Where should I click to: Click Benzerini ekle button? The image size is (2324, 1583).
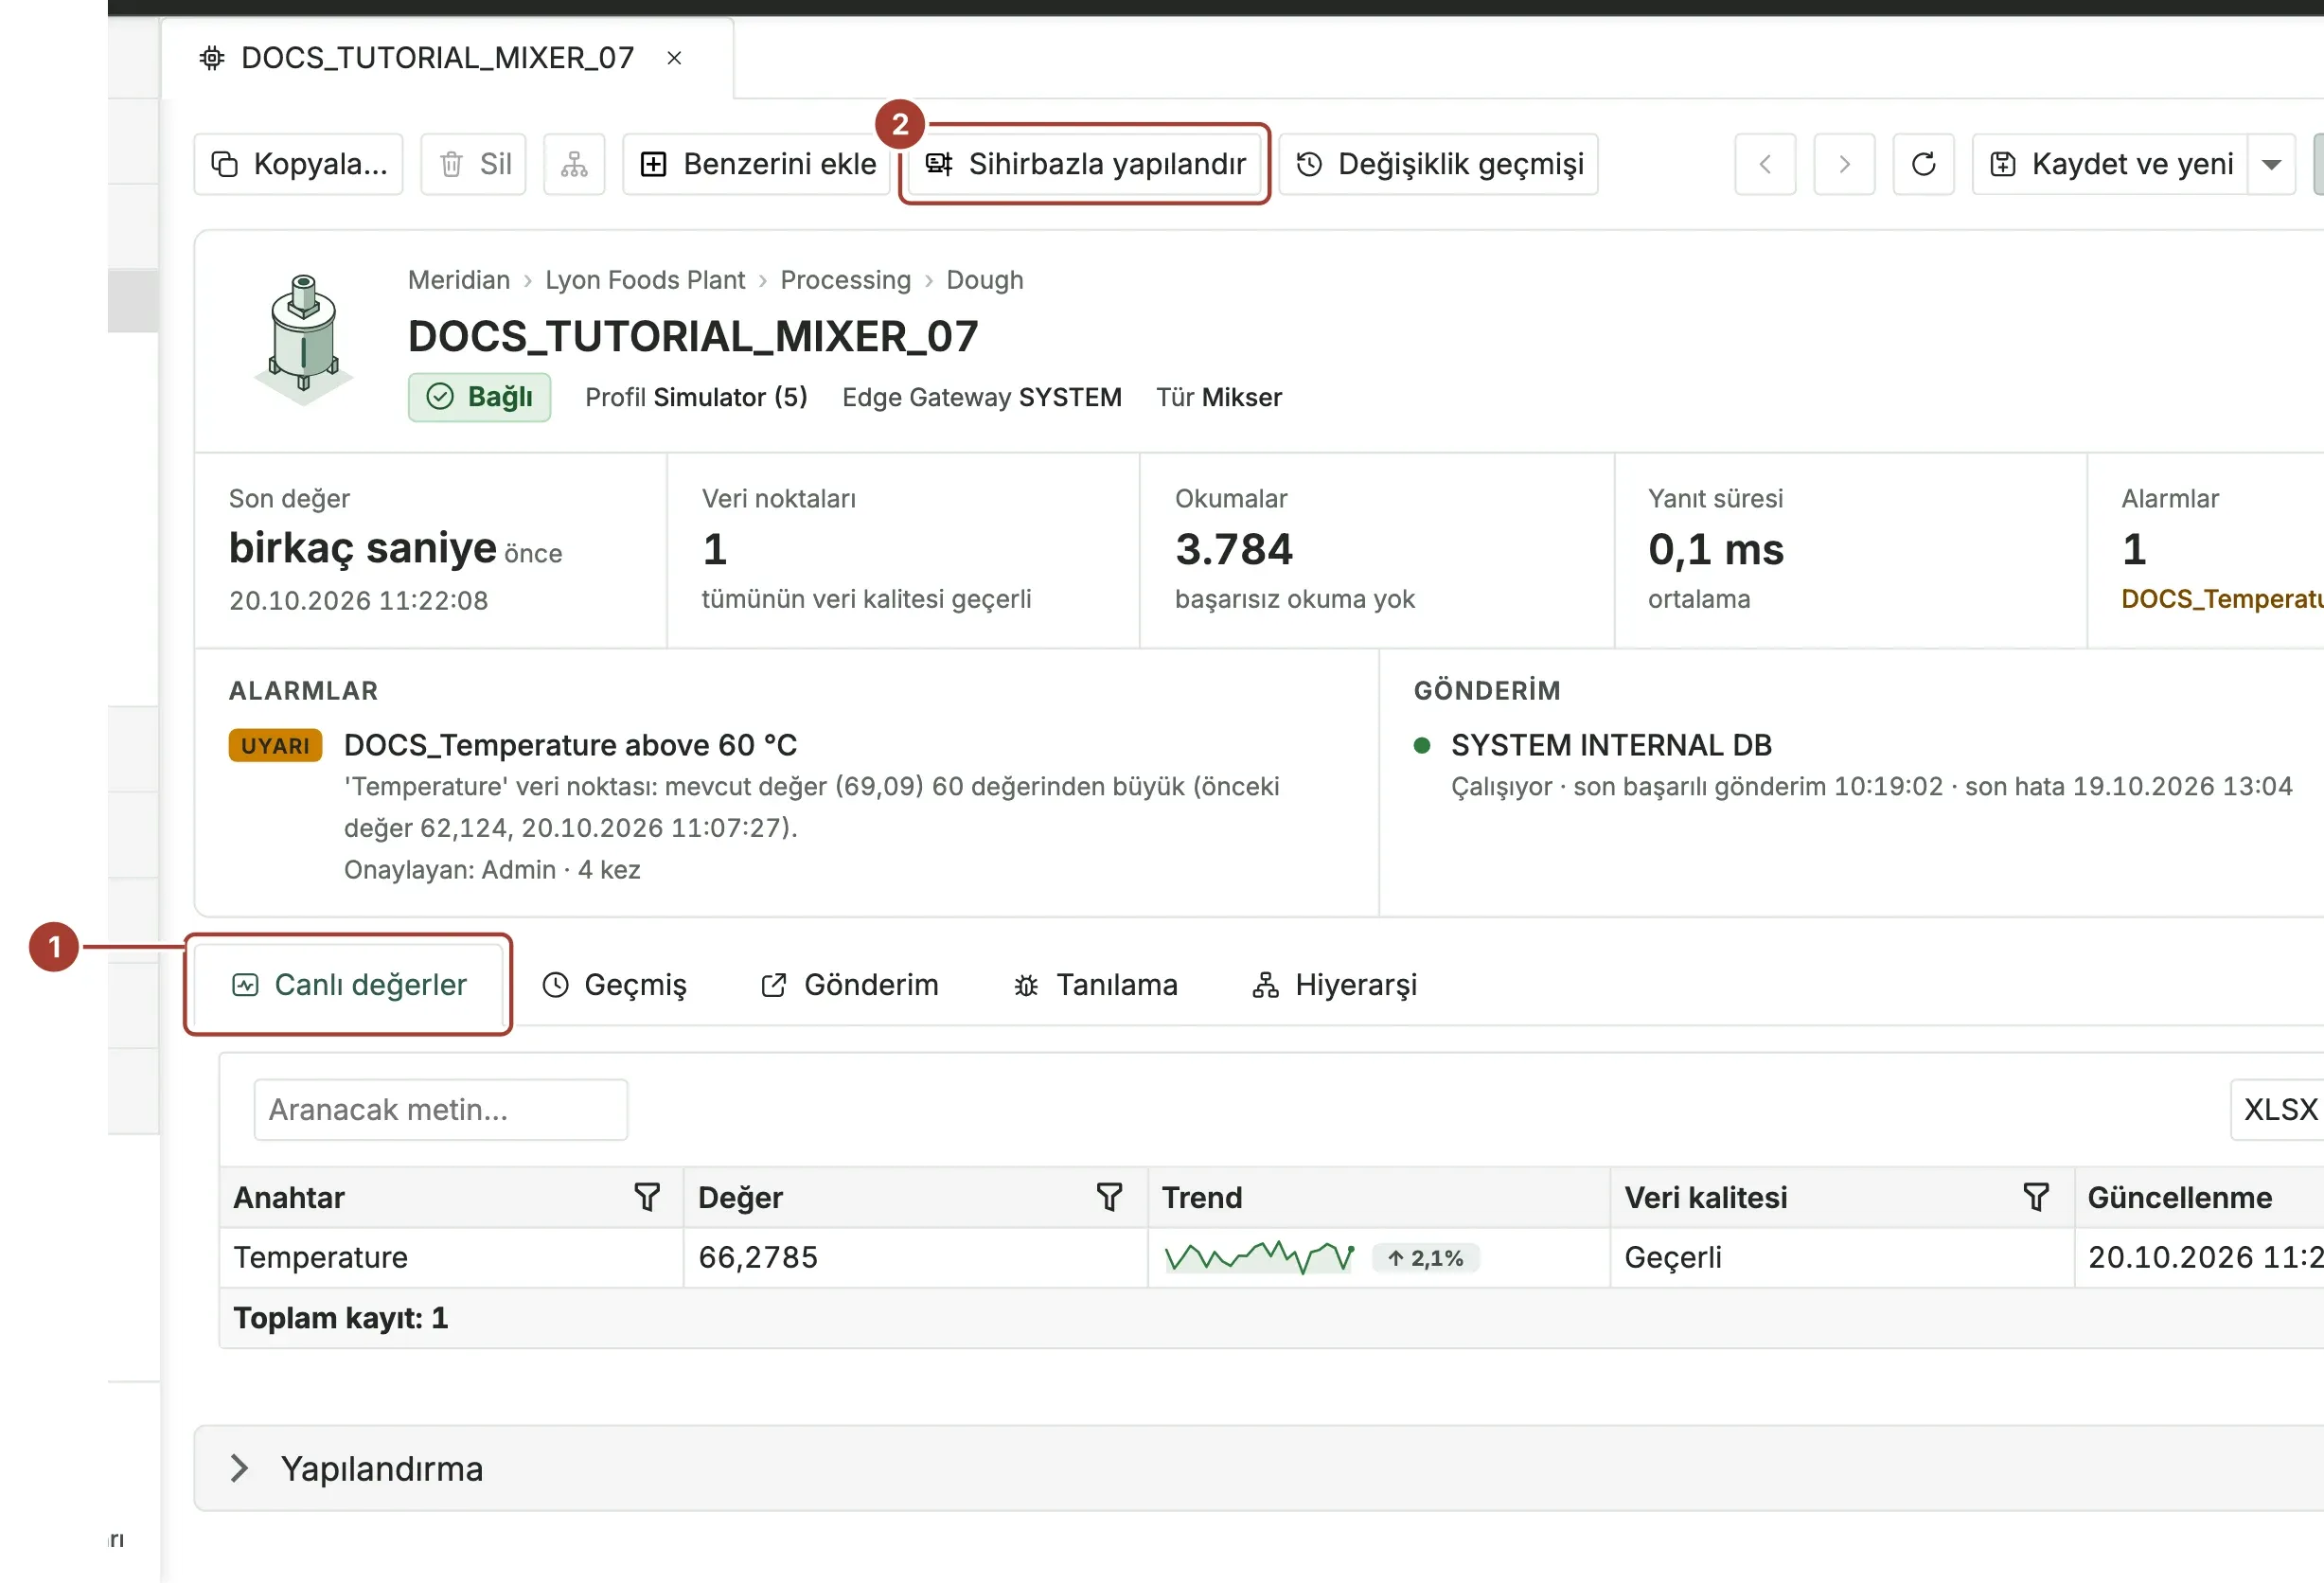point(757,164)
